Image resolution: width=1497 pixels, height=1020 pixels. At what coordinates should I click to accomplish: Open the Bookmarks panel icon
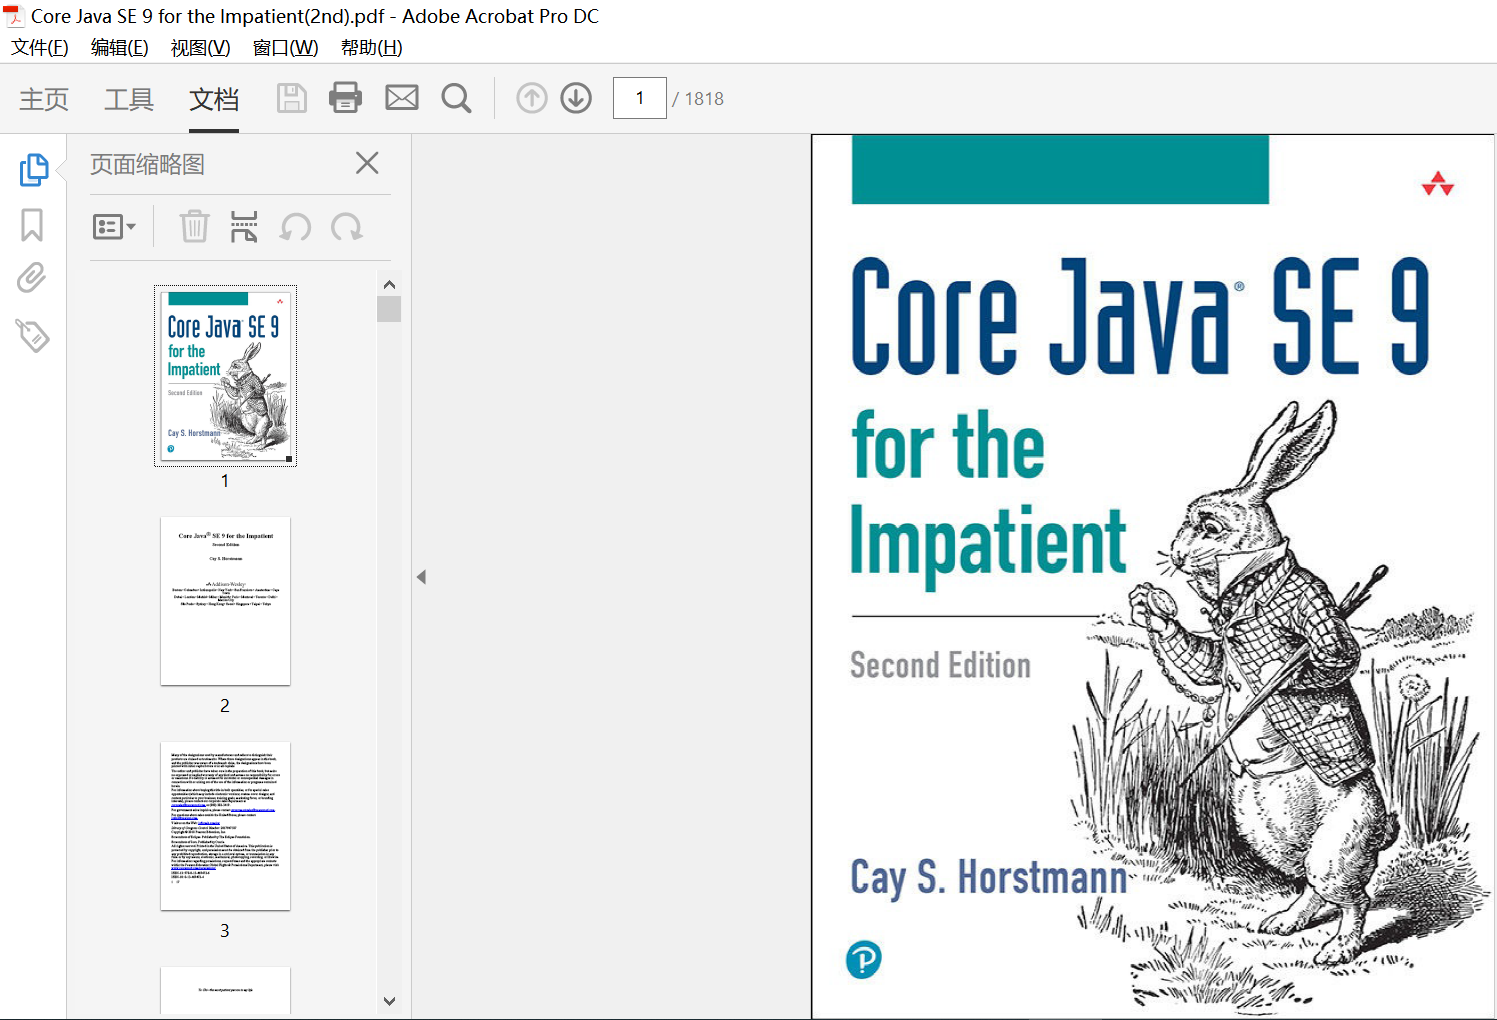point(32,225)
